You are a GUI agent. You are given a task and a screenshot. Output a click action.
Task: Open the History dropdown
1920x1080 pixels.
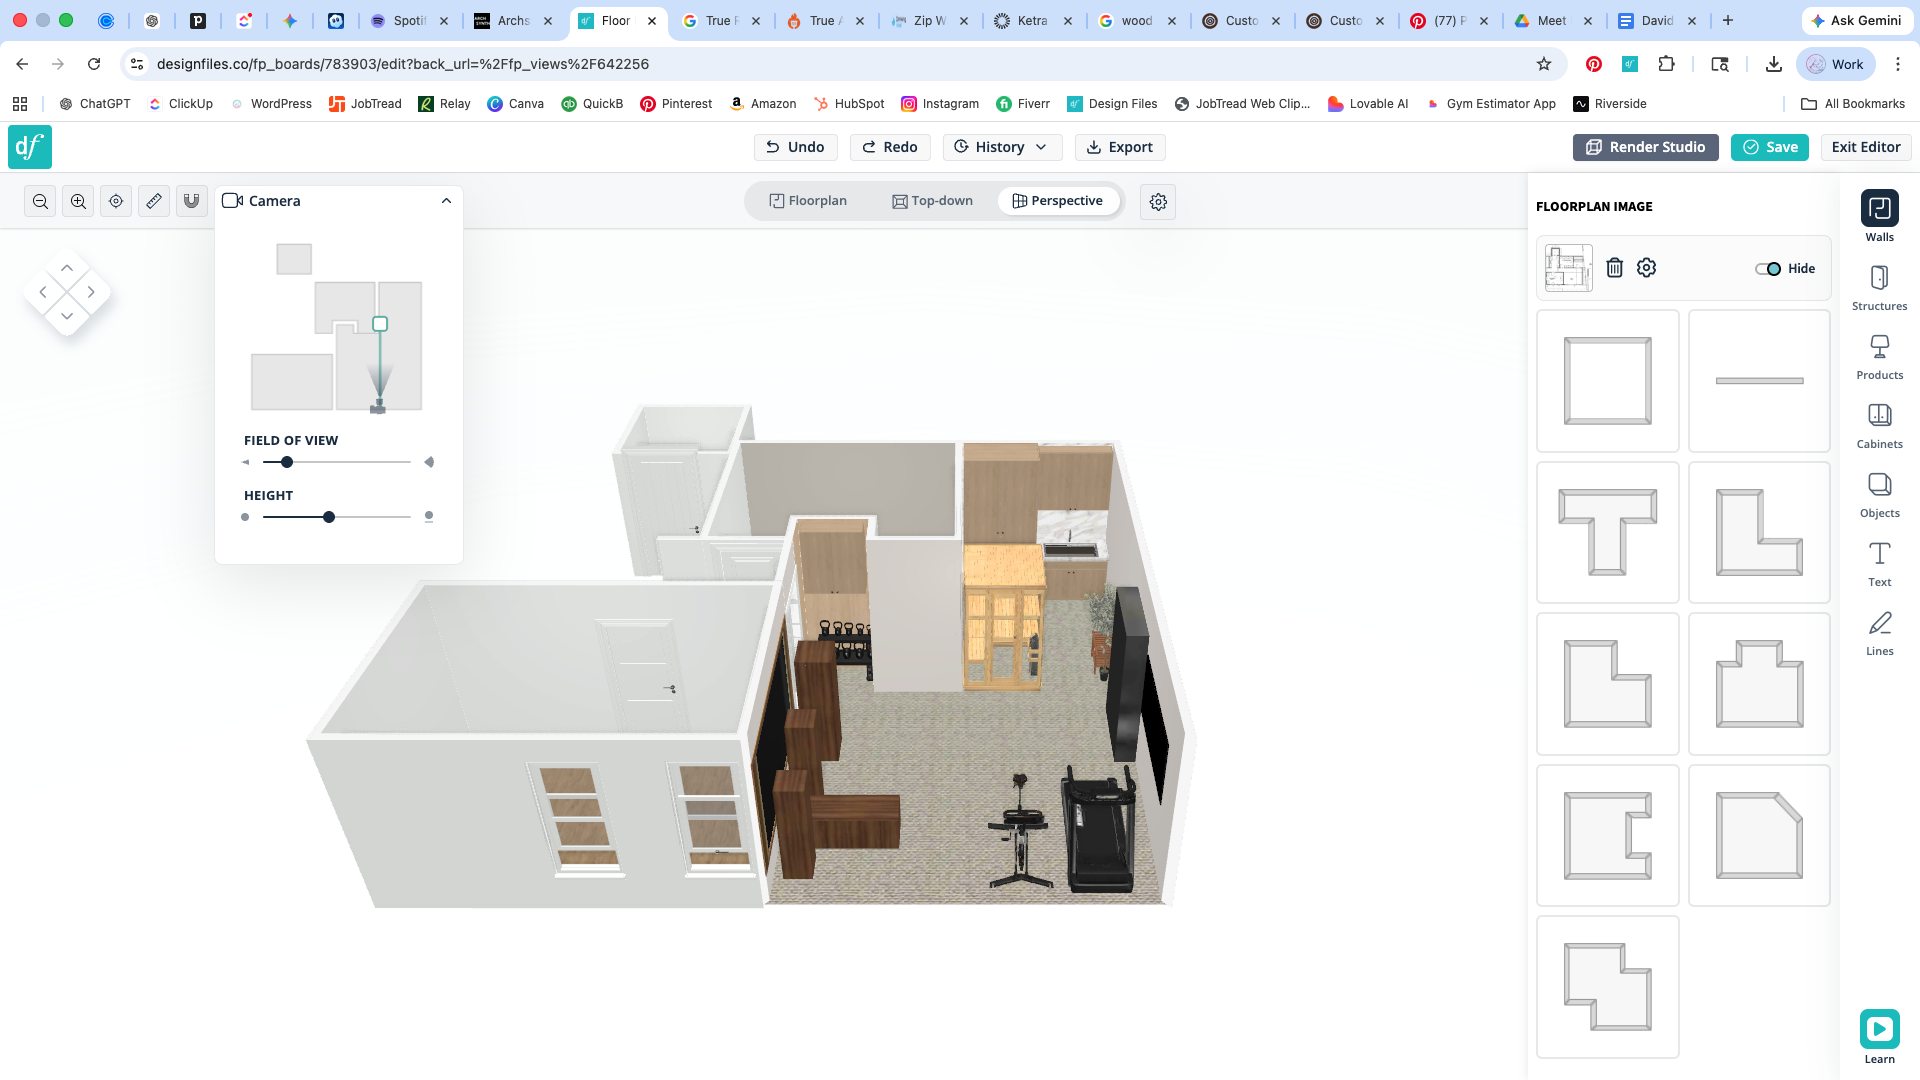(1001, 147)
